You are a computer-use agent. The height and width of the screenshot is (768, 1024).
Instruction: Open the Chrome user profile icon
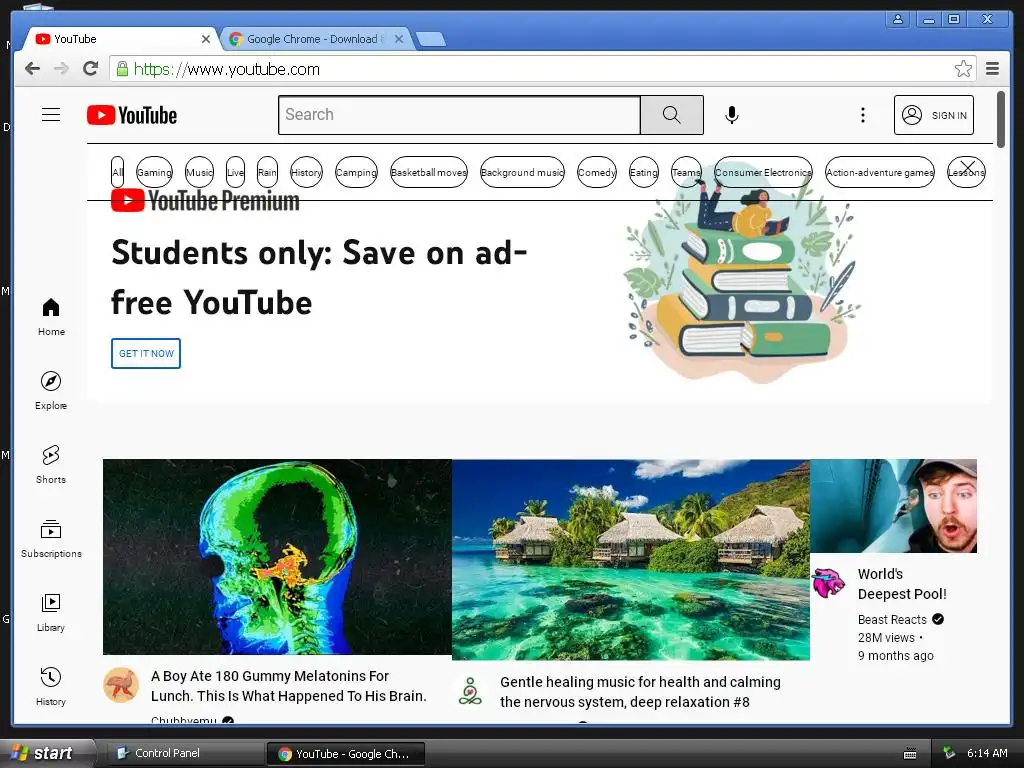point(898,19)
